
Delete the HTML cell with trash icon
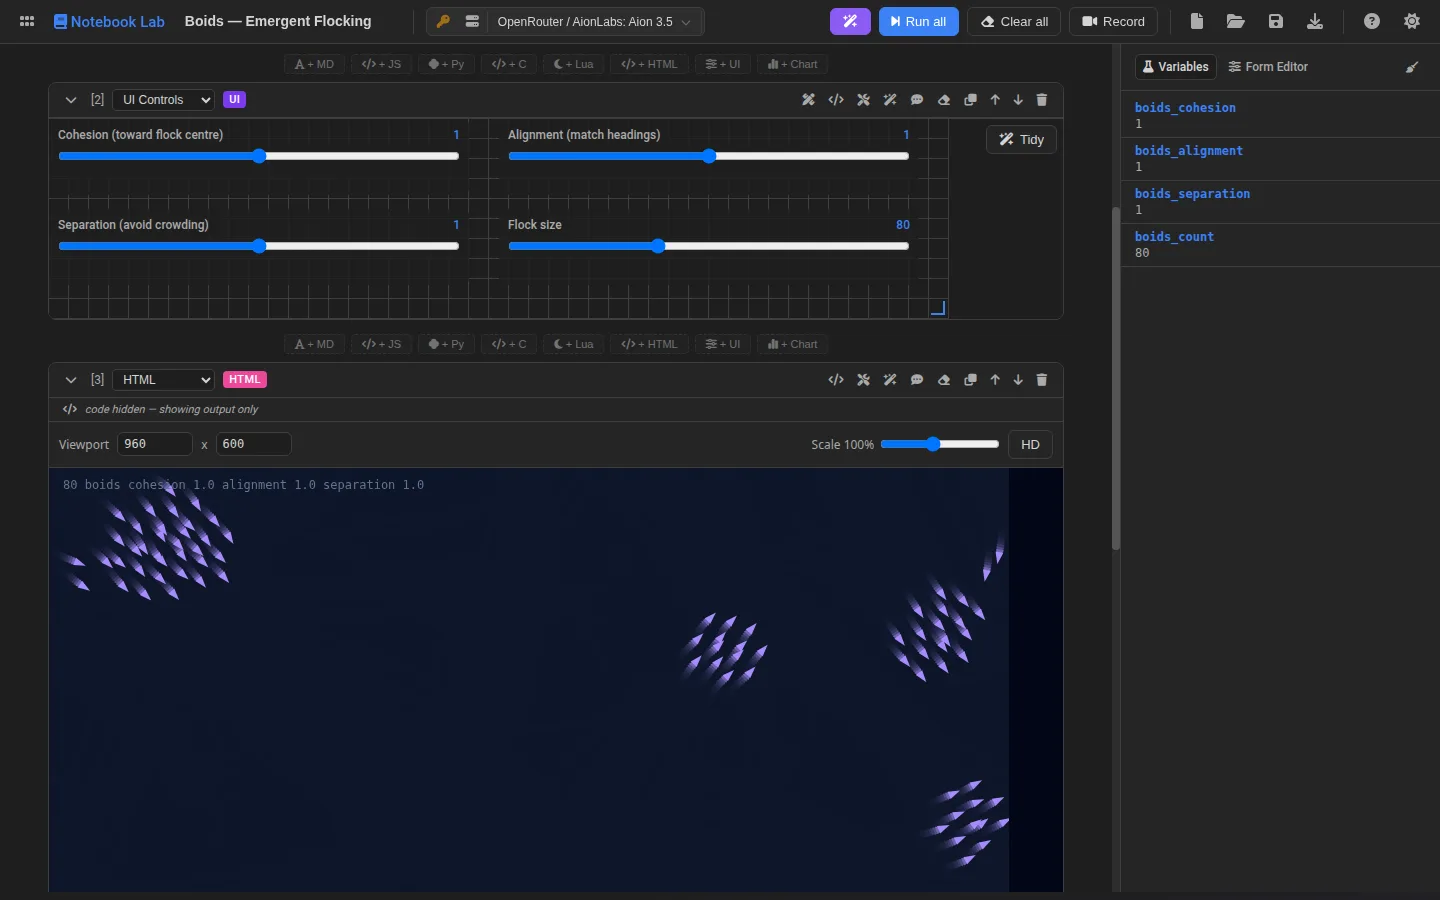(x=1042, y=380)
